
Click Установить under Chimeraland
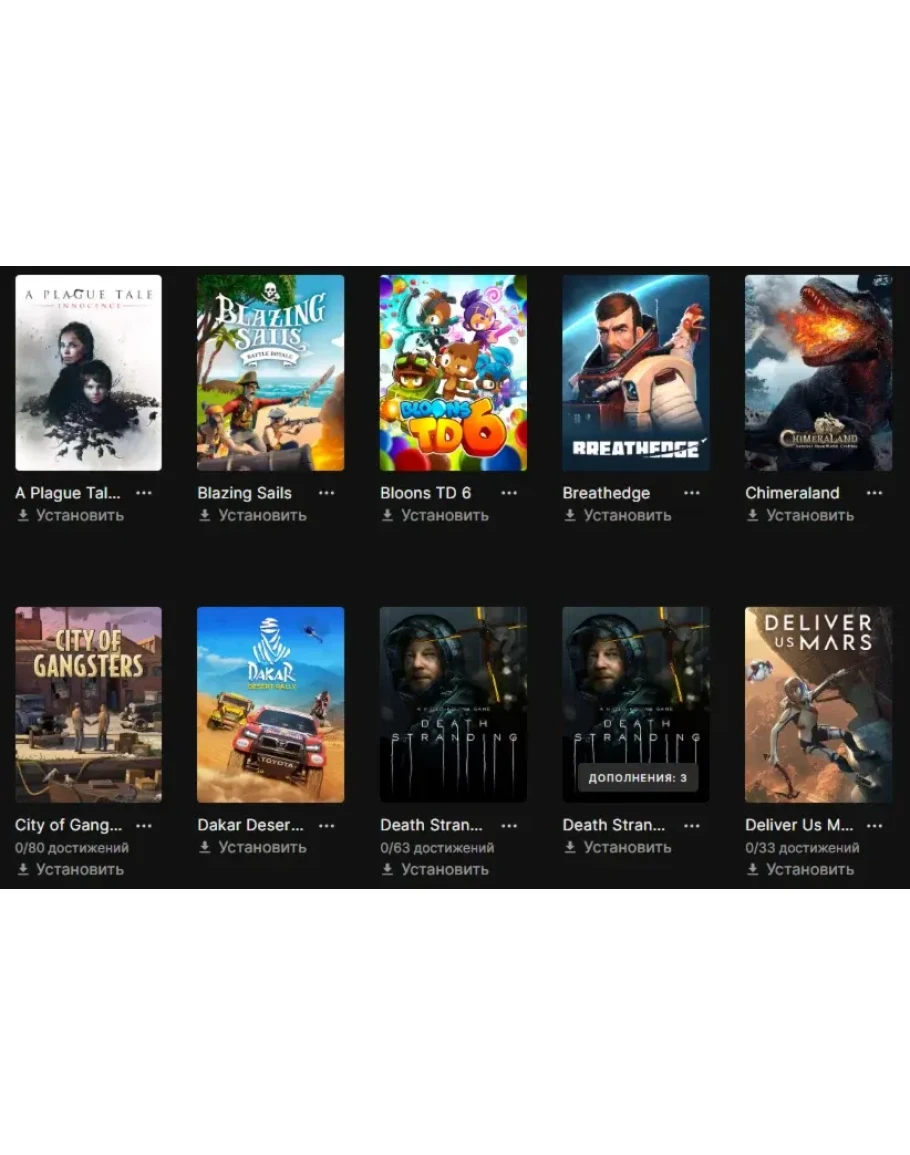[801, 515]
